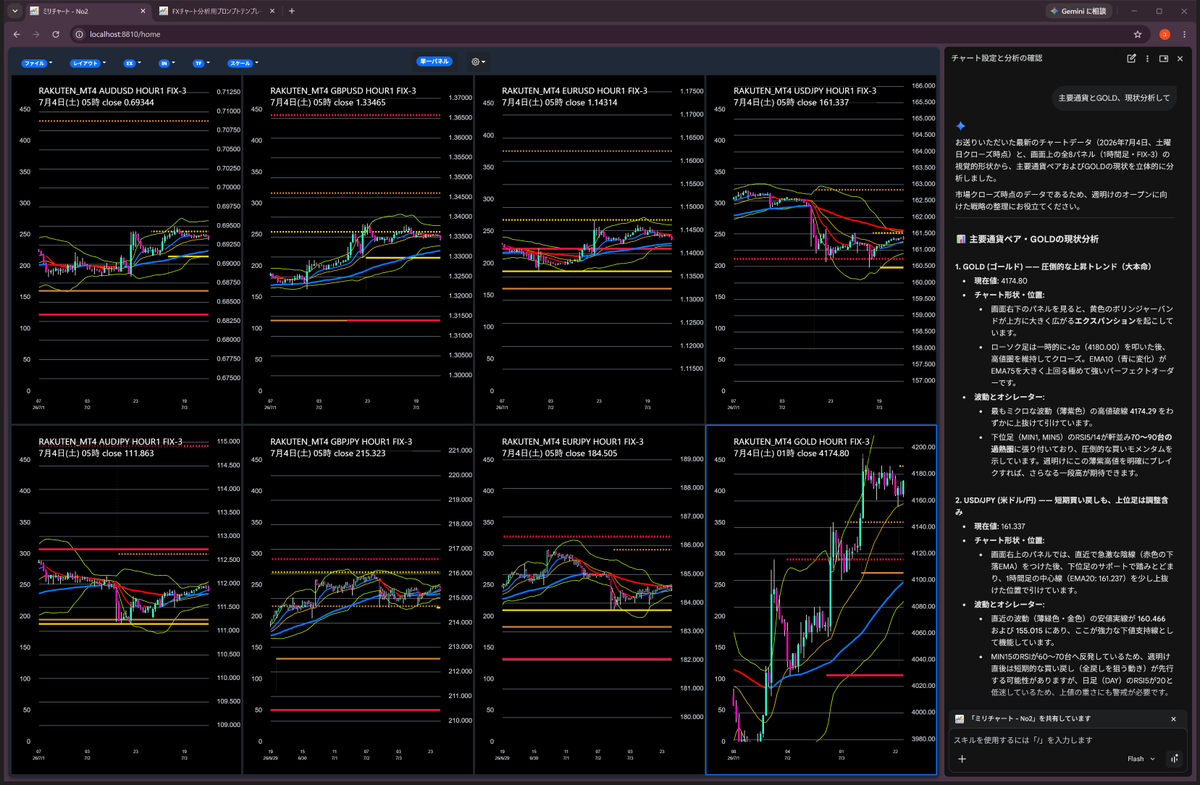The image size is (1200, 785).
Task: Close the ミリチャート - No2 tab
Action: tap(141, 11)
